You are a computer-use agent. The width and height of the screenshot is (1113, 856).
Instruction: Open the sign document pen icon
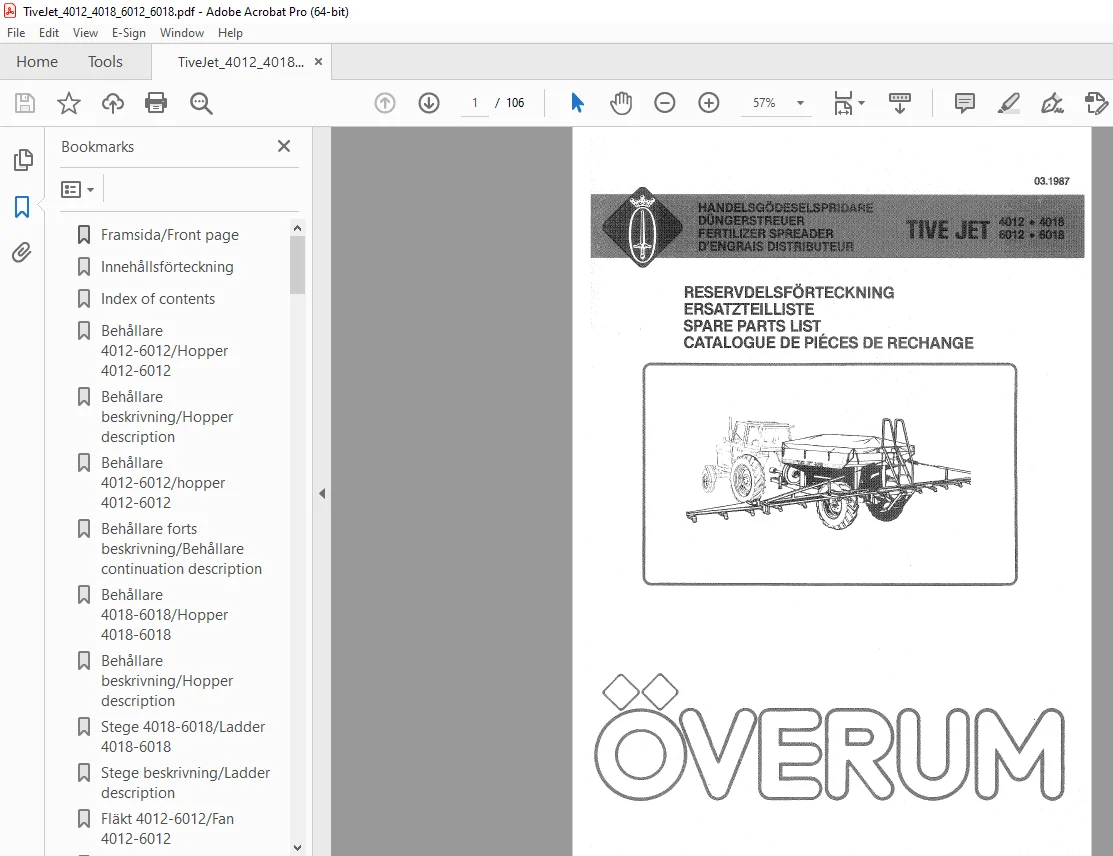click(x=1052, y=104)
